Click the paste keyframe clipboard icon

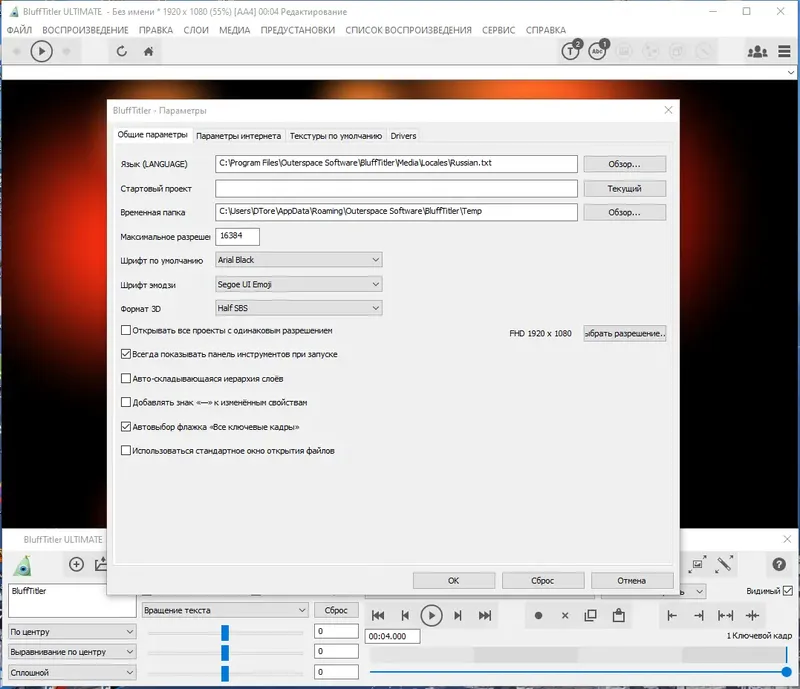pos(618,616)
